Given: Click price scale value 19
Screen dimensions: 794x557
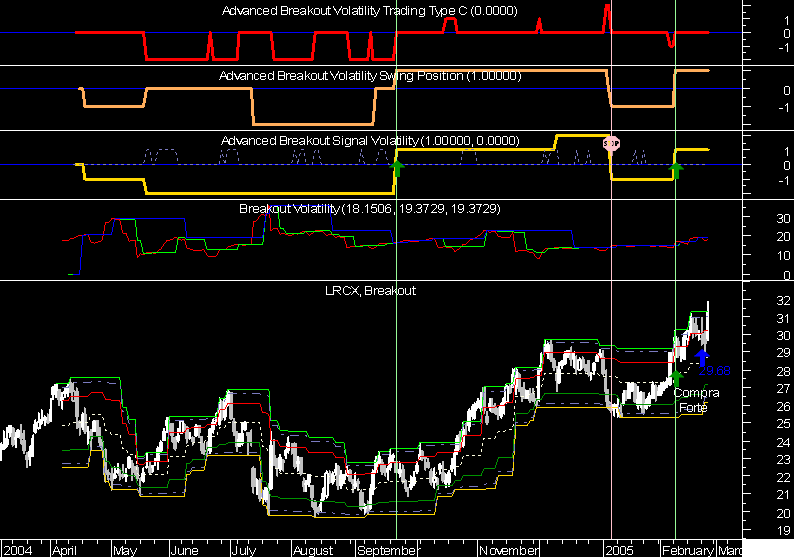Looking at the screenshot, I should click(x=783, y=530).
